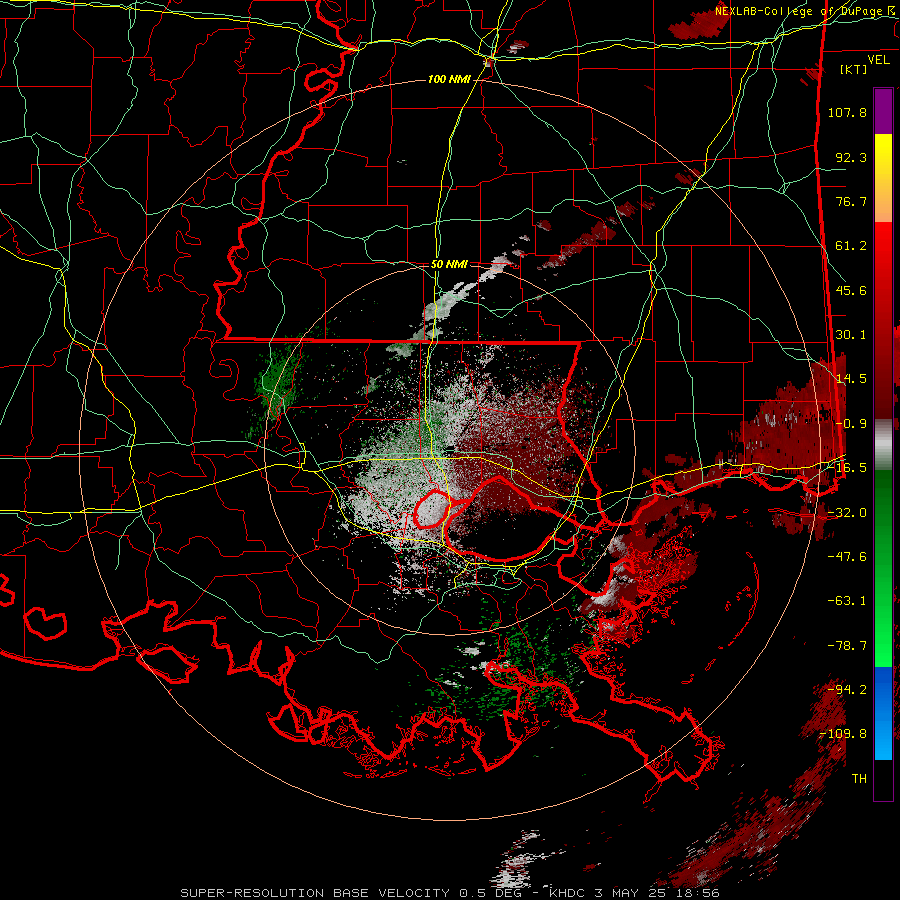Select the -94.2 velocity scale value

(x=847, y=689)
